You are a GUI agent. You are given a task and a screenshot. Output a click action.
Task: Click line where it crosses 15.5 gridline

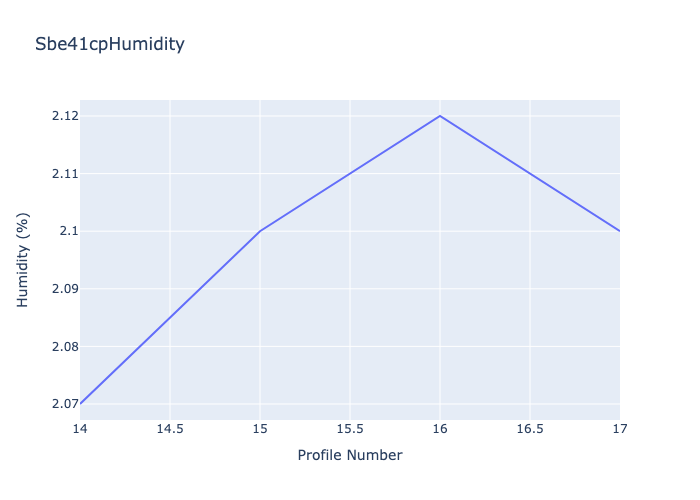tap(350, 174)
